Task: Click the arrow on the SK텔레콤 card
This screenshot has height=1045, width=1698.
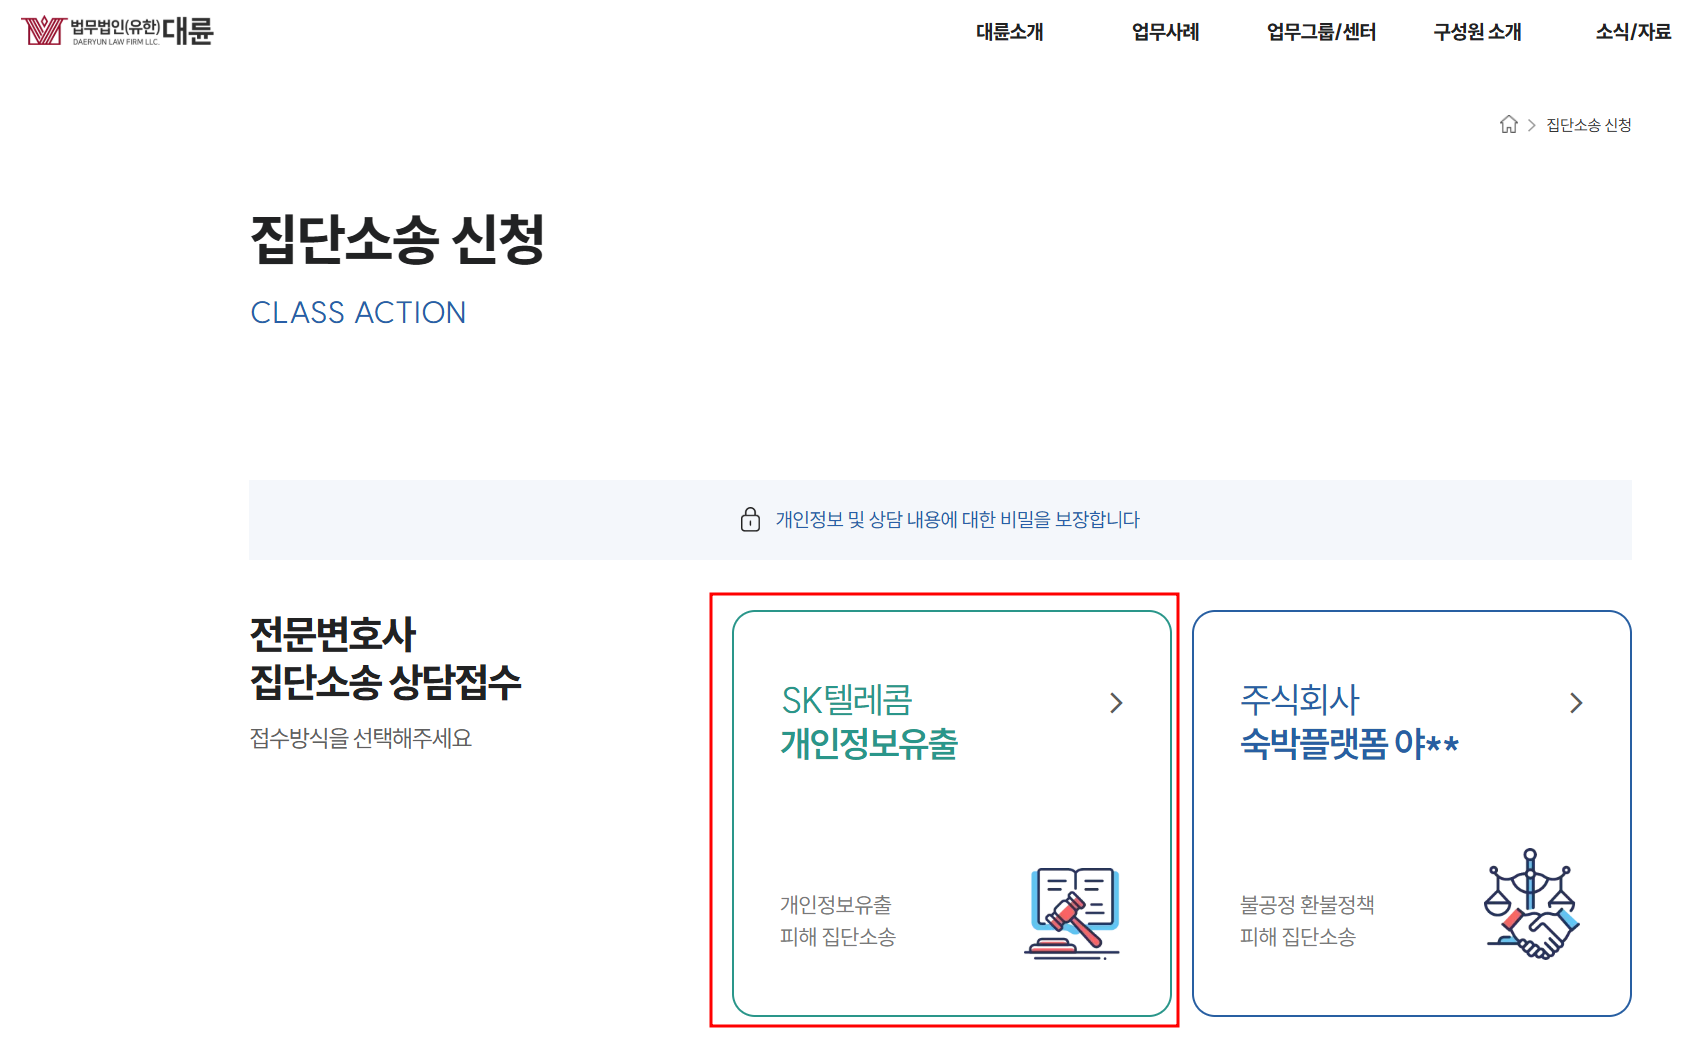Action: point(1117,703)
